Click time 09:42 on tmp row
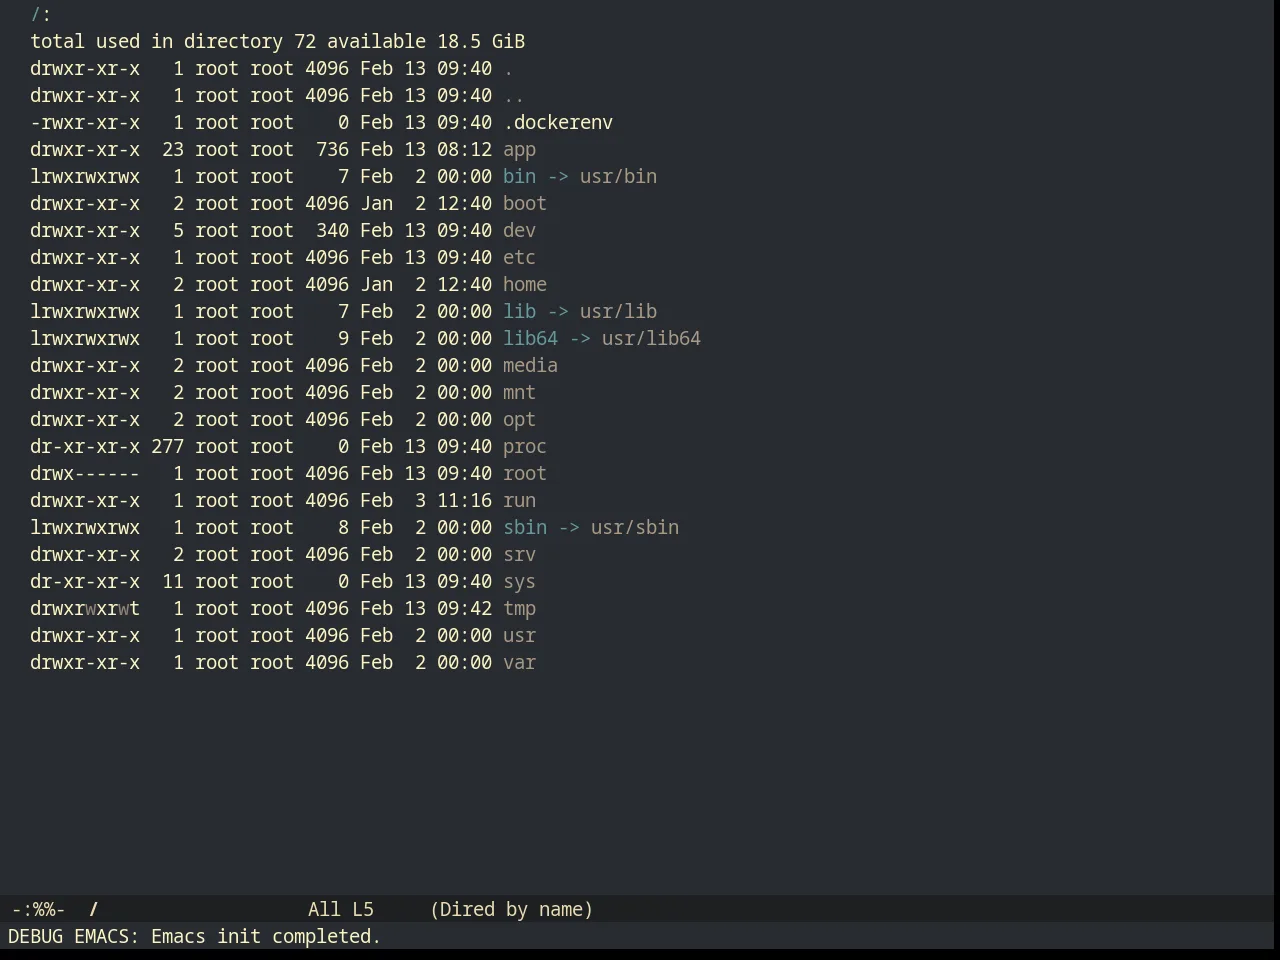 [x=464, y=609]
